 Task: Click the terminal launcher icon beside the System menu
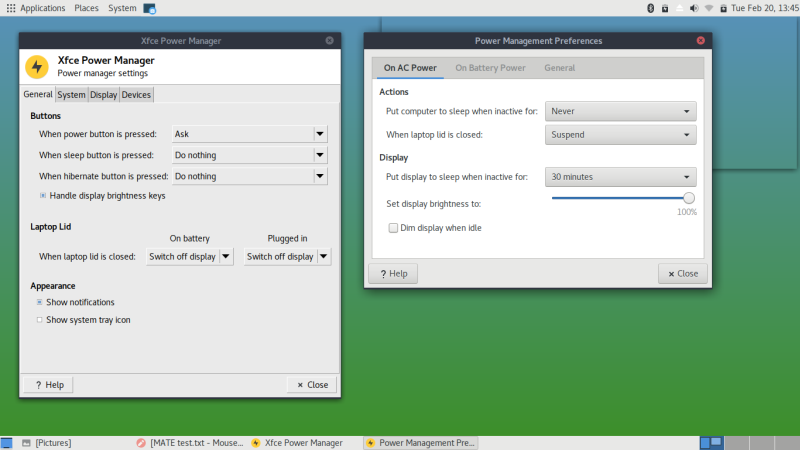(150, 8)
